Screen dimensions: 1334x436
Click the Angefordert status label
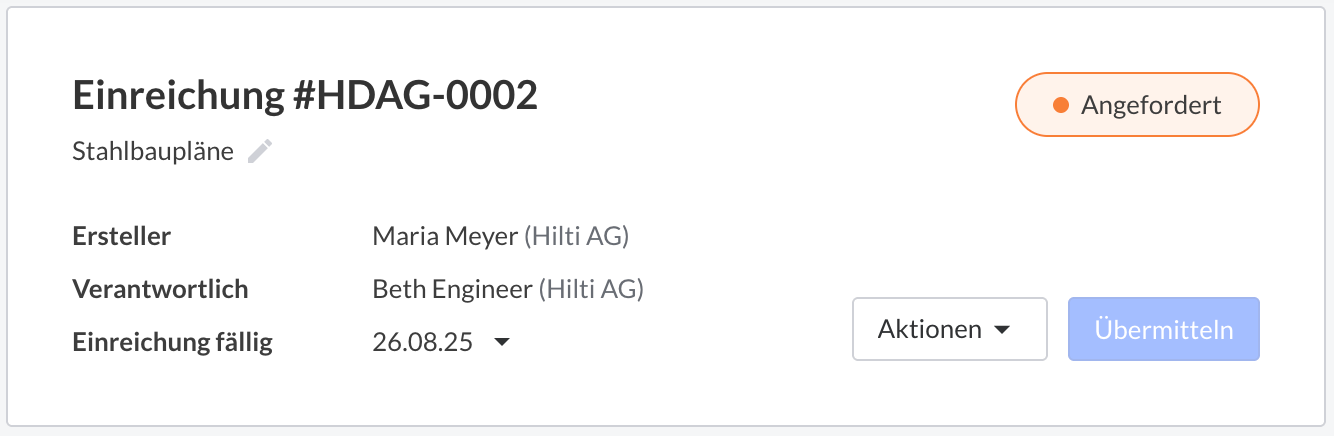pyautogui.click(x=1151, y=105)
